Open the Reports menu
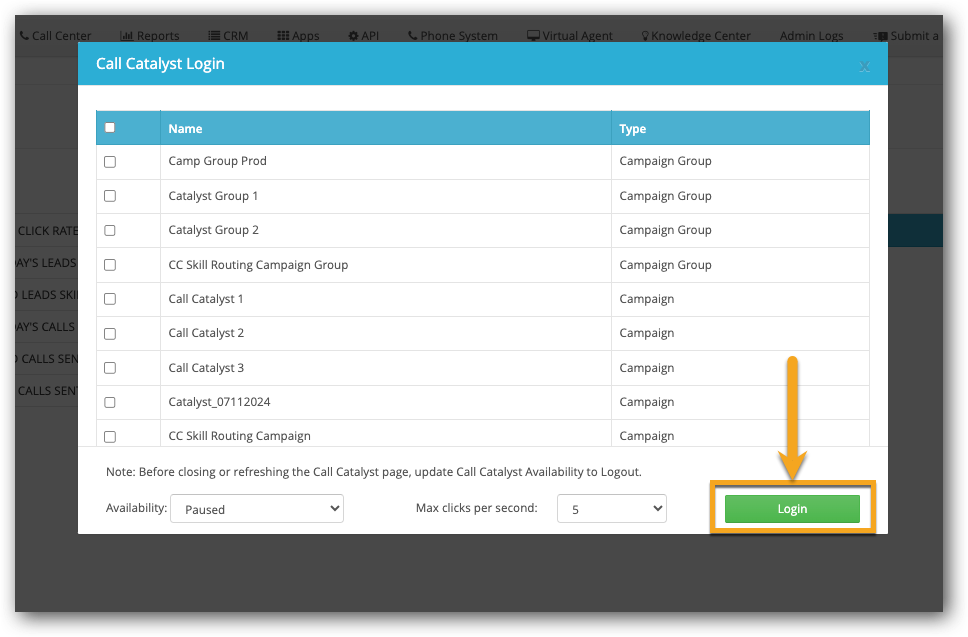The image size is (968, 637). 149,36
